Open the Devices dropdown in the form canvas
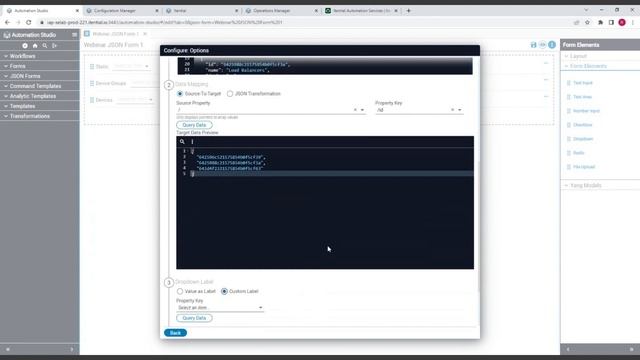This screenshot has height=360, width=640. pyautogui.click(x=135, y=100)
